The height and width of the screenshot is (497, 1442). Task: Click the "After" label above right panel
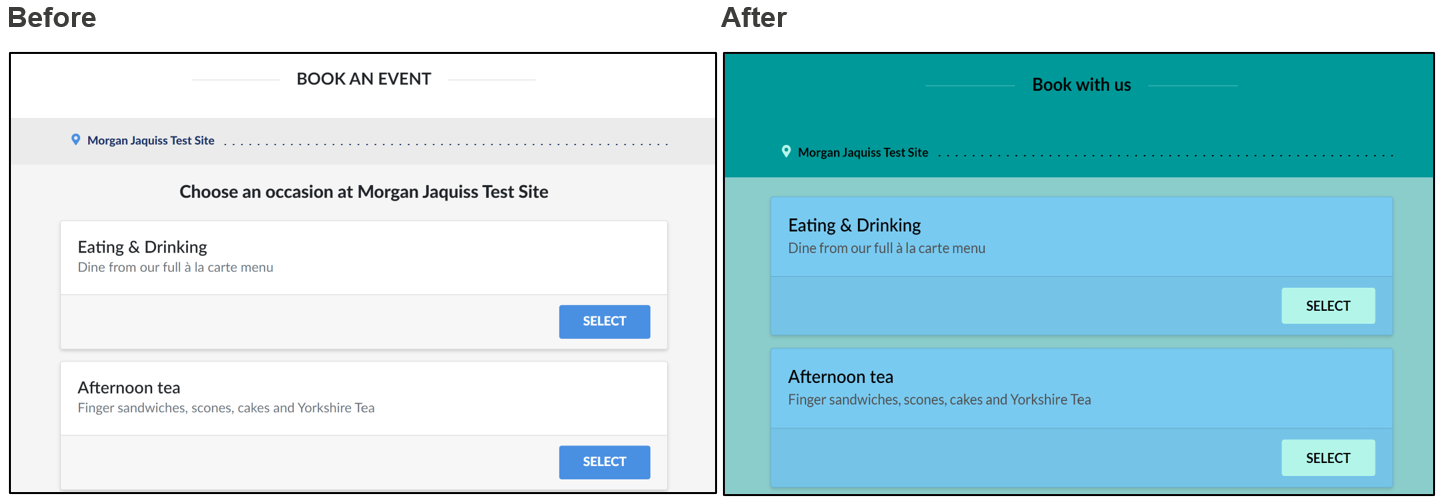coord(754,18)
